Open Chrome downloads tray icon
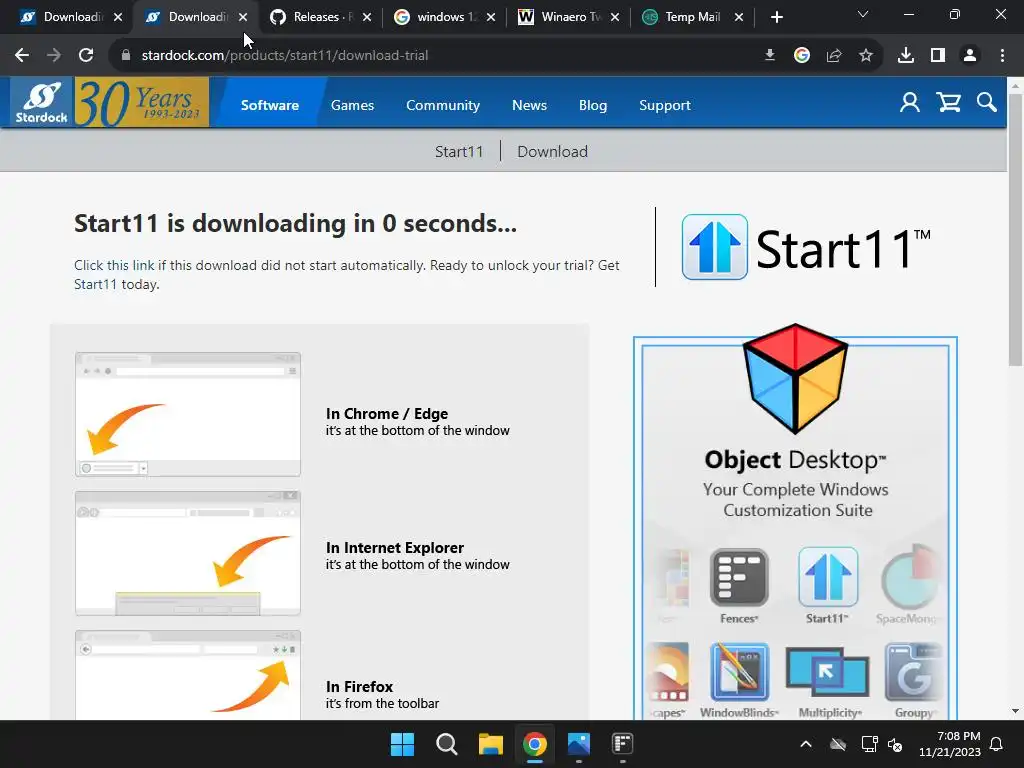Viewport: 1024px width, 768px height. 906,56
